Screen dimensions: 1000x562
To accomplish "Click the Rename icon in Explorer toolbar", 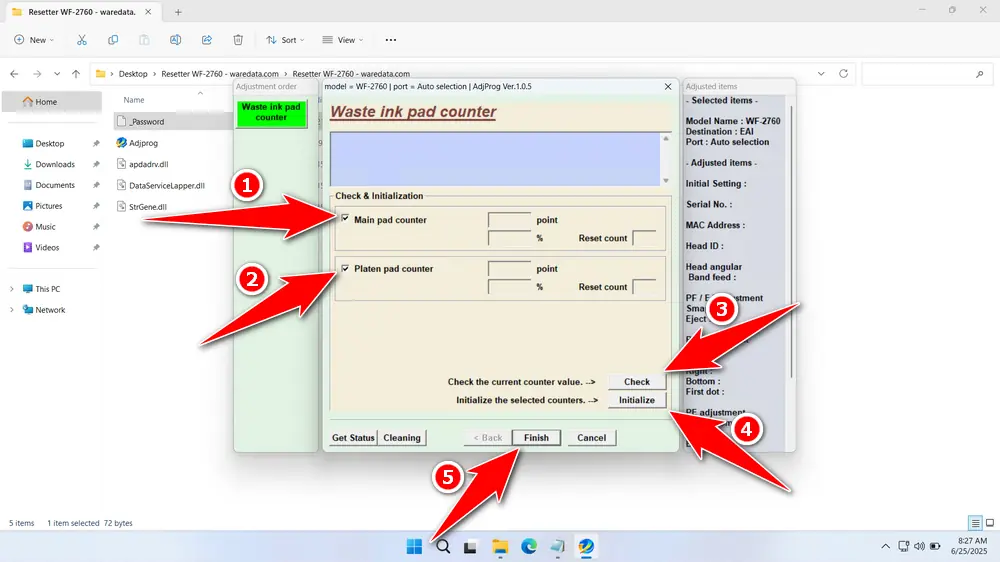I will [175, 40].
